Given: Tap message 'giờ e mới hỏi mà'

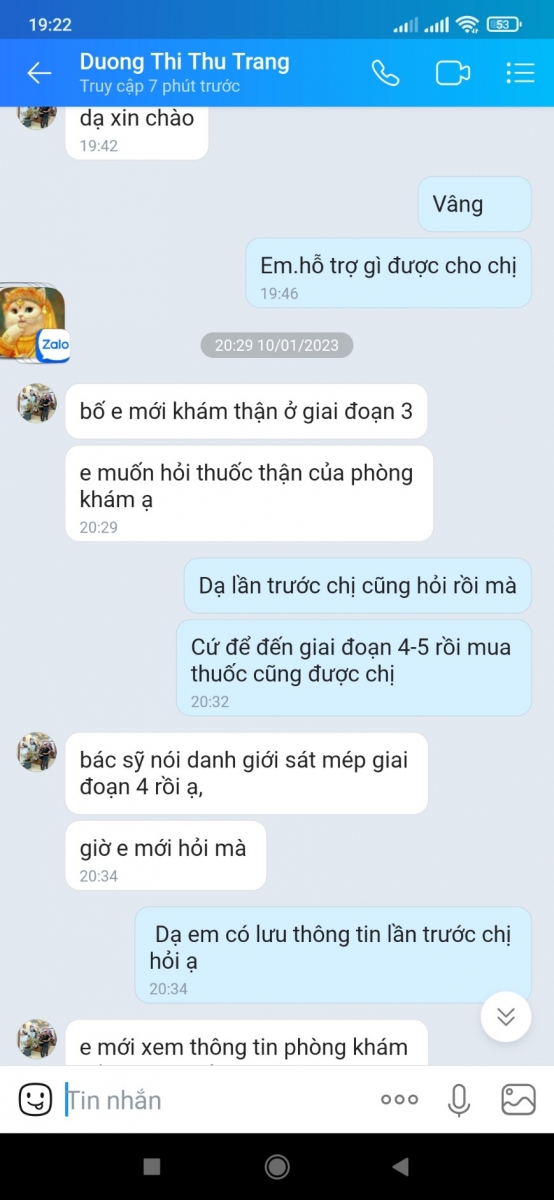Looking at the screenshot, I should [x=166, y=855].
